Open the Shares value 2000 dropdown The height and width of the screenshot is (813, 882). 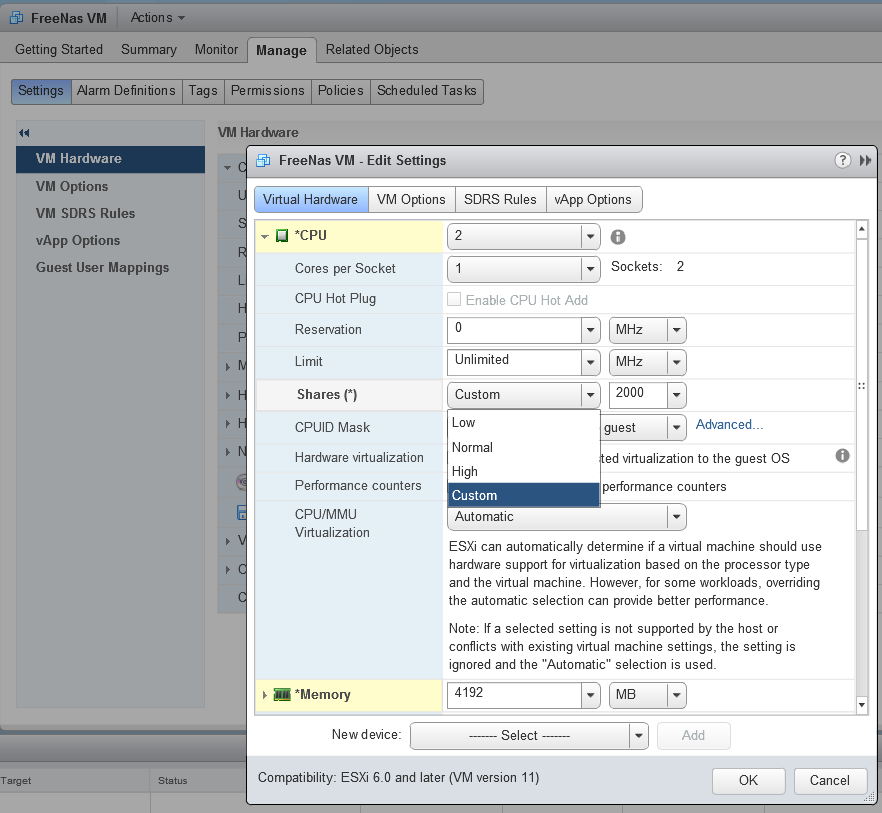point(676,394)
